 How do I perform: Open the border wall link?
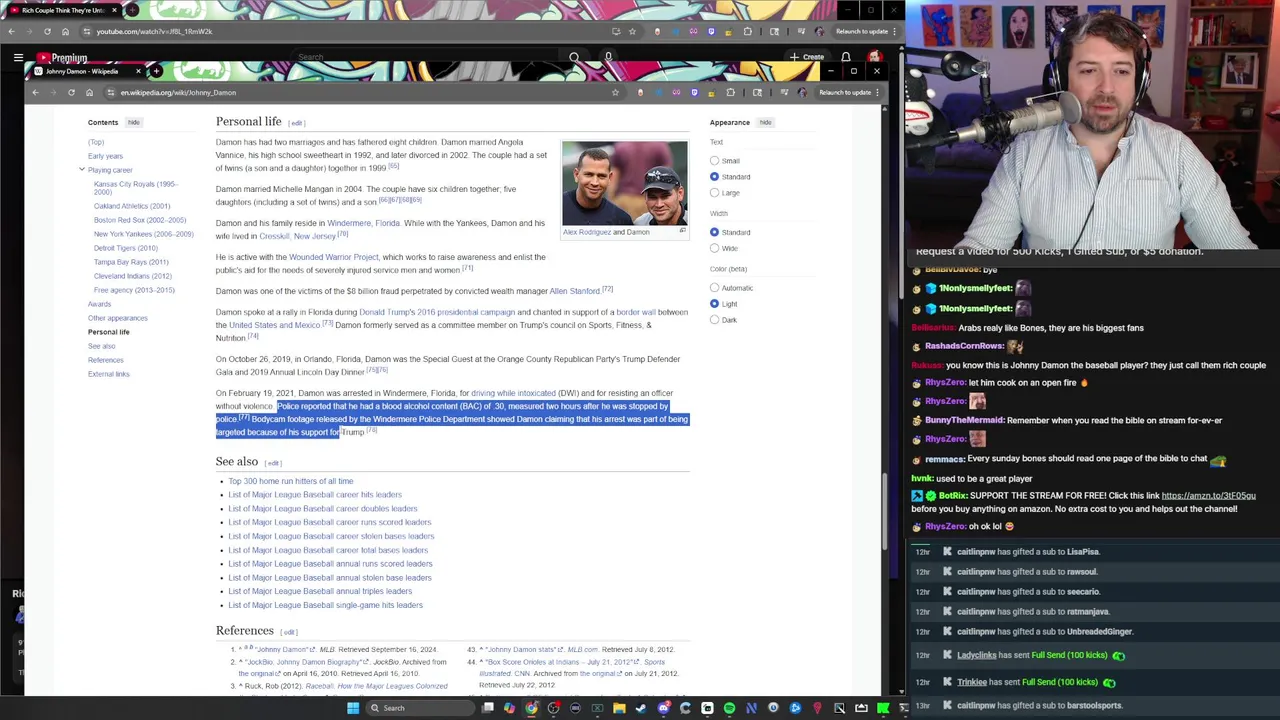(x=635, y=312)
